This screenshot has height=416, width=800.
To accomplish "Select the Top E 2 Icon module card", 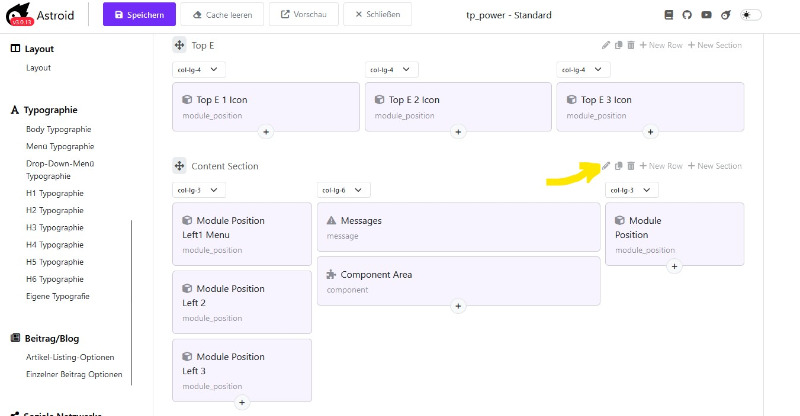I will [458, 107].
